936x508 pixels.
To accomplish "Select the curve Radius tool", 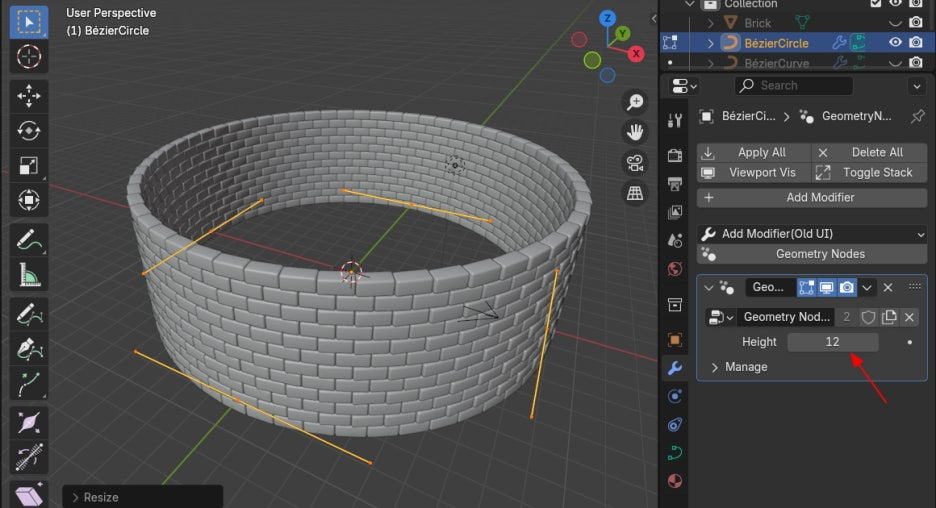I will point(29,423).
